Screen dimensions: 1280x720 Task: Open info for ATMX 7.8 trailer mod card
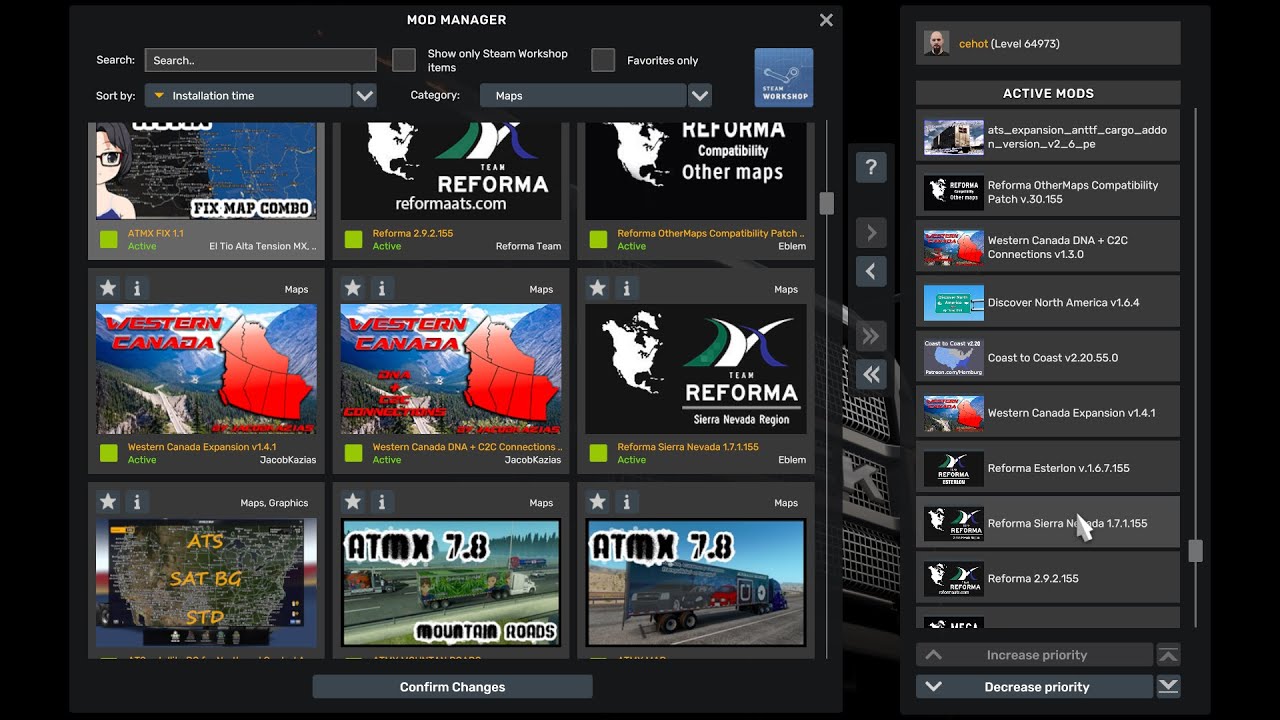tap(626, 502)
